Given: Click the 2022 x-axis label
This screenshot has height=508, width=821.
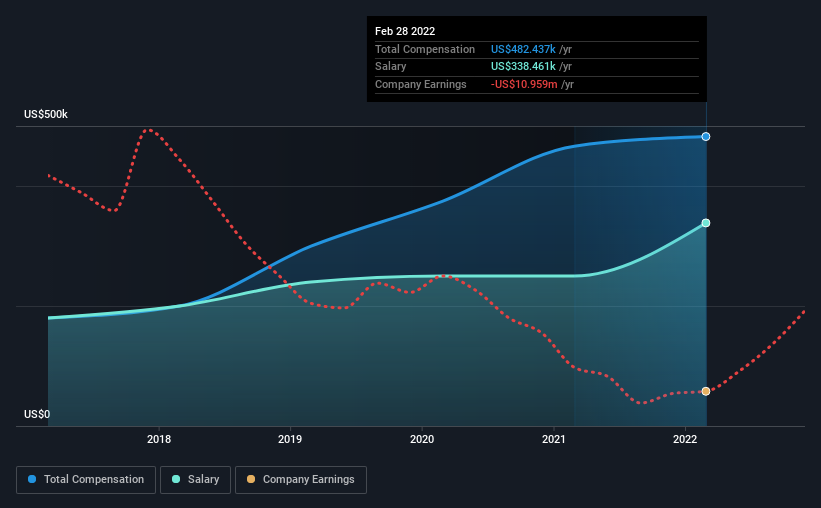Looking at the screenshot, I should tap(685, 439).
